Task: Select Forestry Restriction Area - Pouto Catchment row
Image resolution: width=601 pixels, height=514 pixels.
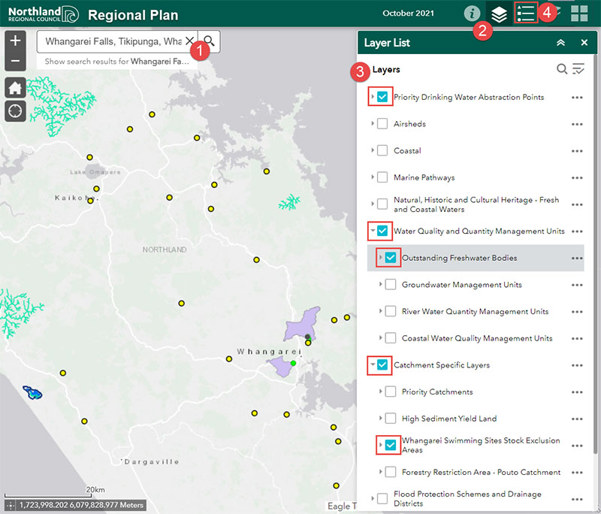Action: pos(475,472)
